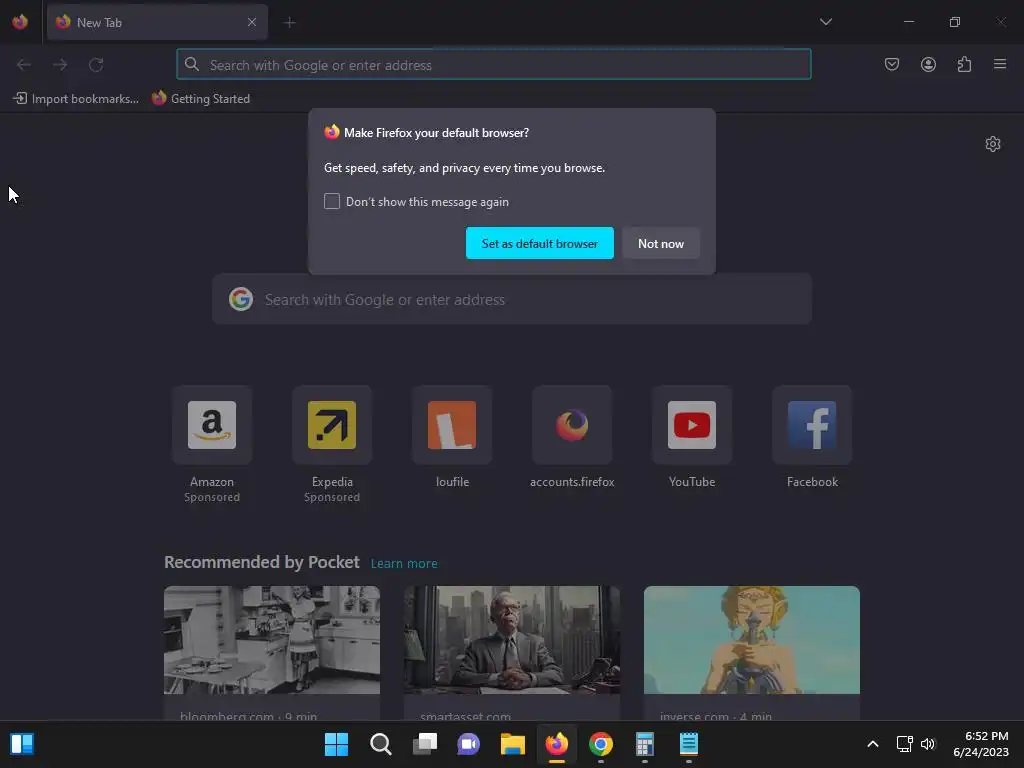Reload the current page
1024x768 pixels.
(x=96, y=65)
